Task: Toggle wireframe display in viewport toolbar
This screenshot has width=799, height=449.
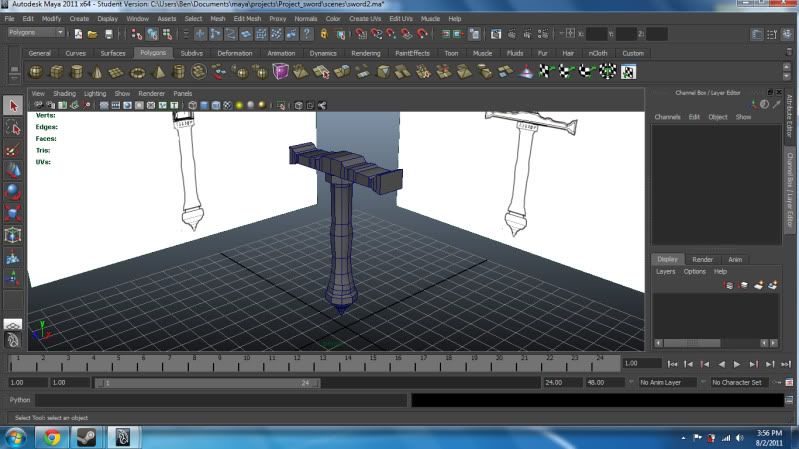Action: point(193,105)
